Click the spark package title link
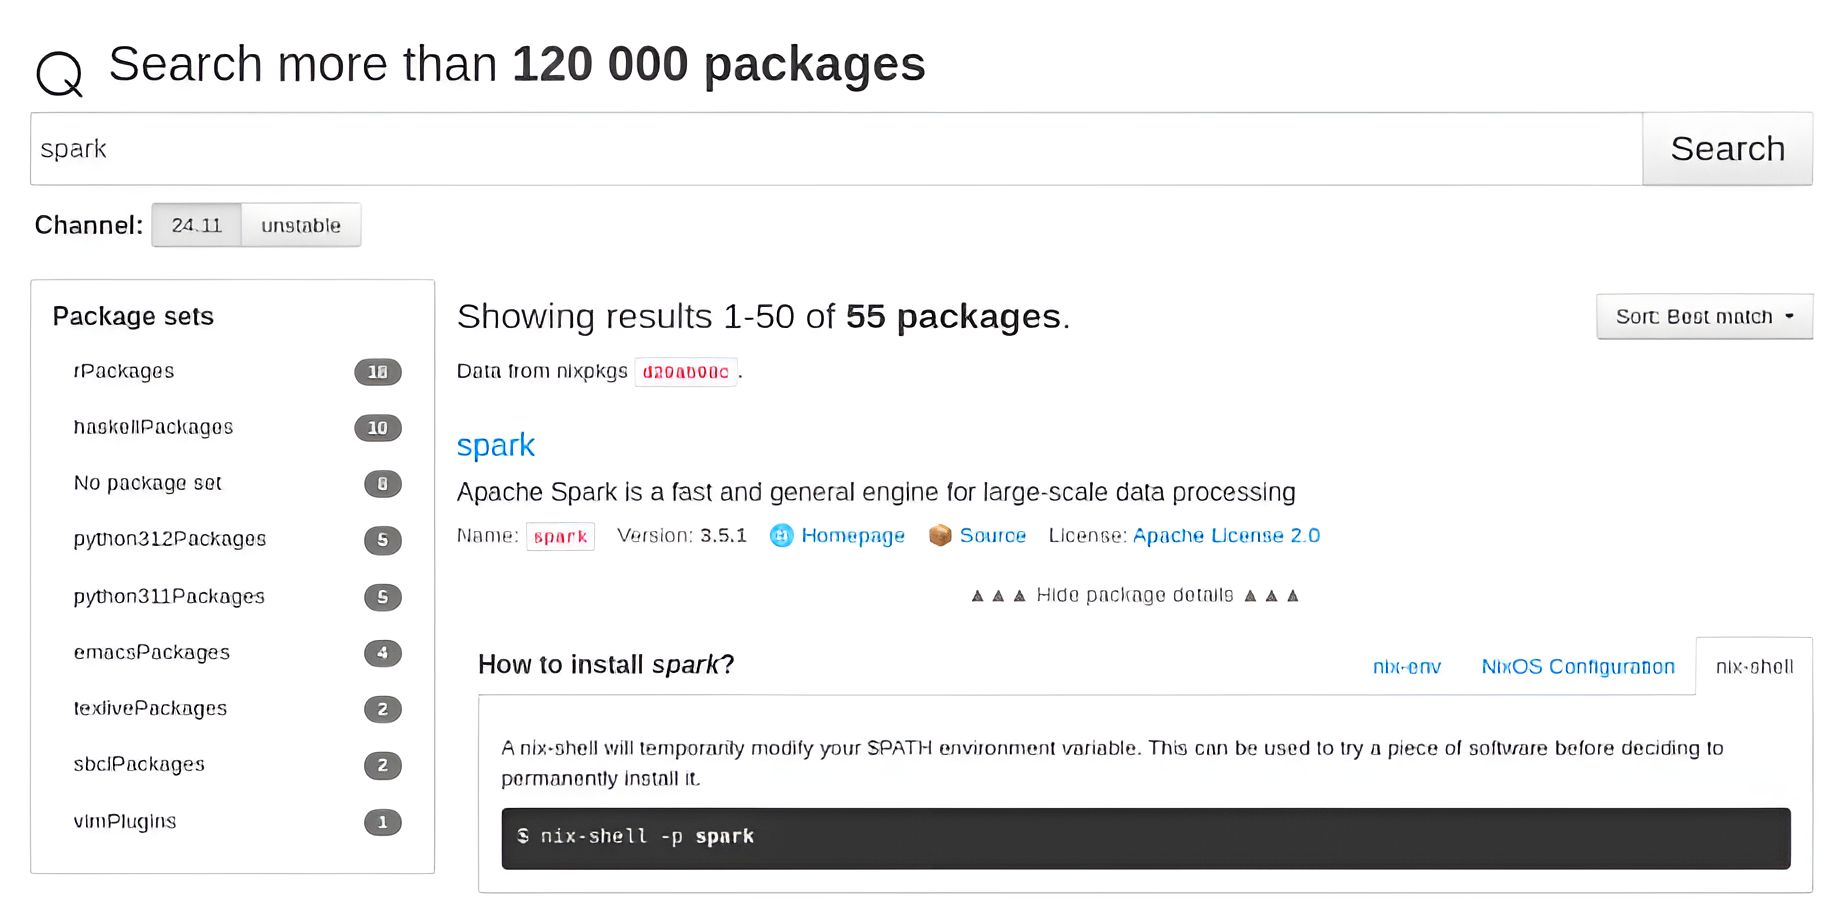 495,445
